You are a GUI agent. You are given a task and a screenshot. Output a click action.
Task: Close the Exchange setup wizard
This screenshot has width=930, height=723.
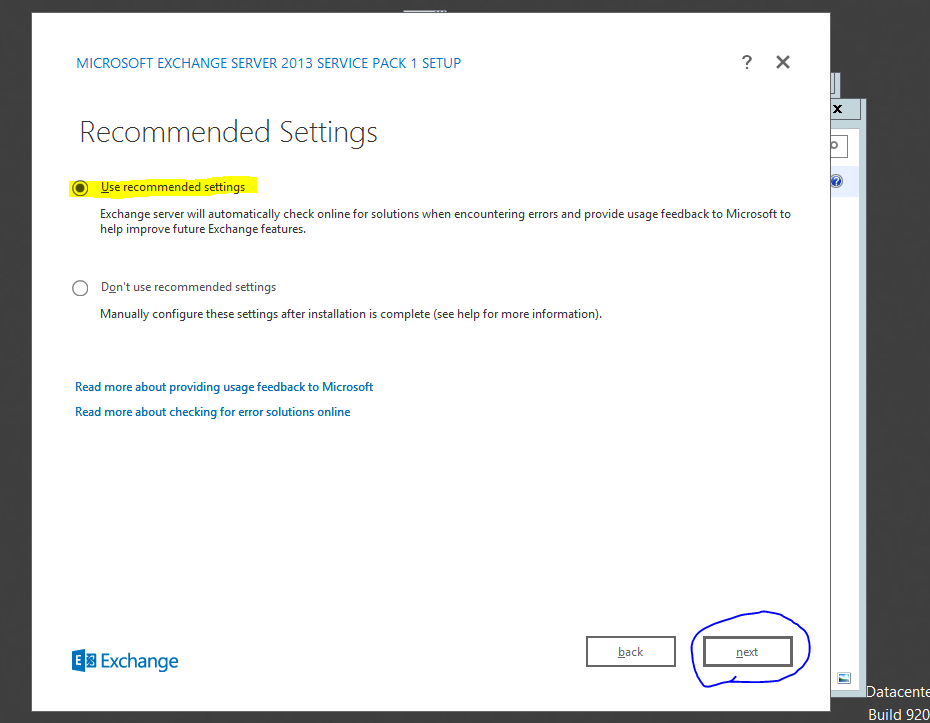pyautogui.click(x=783, y=62)
